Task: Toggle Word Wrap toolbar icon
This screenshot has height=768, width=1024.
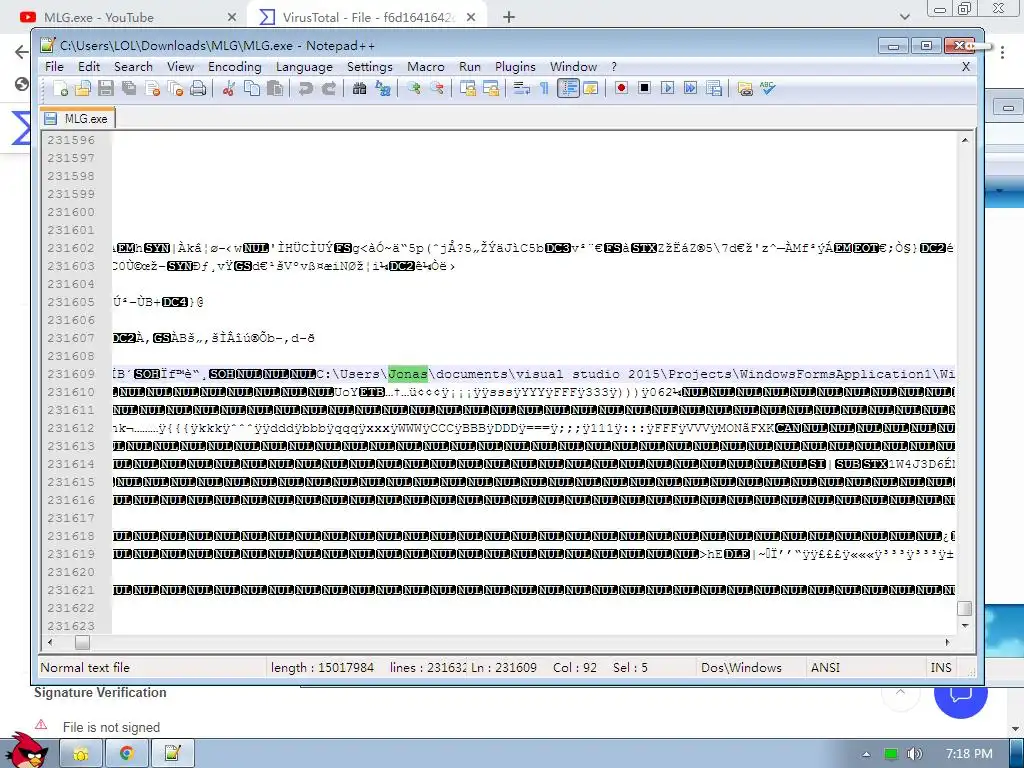Action: click(x=521, y=88)
